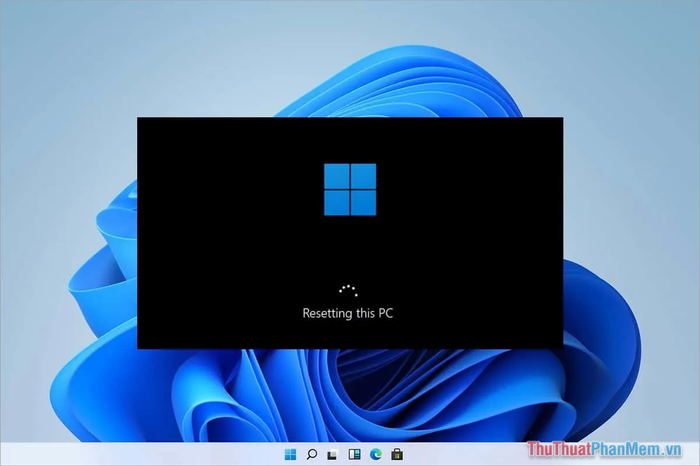The width and height of the screenshot is (700, 466).
Task: Open Search from the taskbar
Action: click(312, 454)
